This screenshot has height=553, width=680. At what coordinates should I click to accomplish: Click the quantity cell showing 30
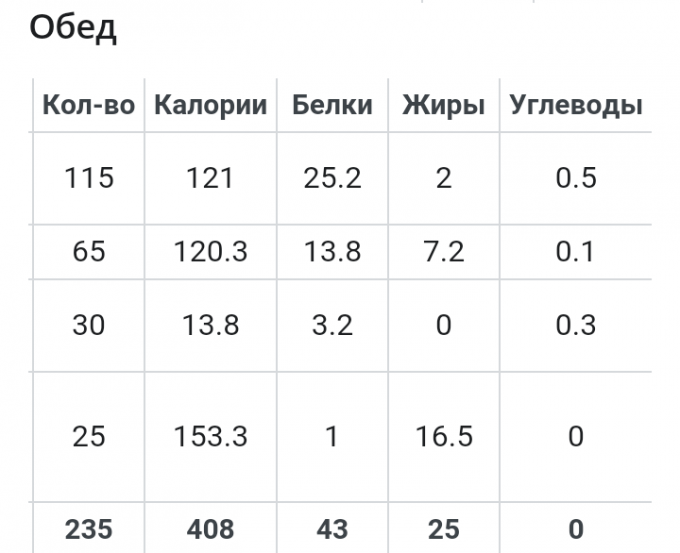click(88, 325)
